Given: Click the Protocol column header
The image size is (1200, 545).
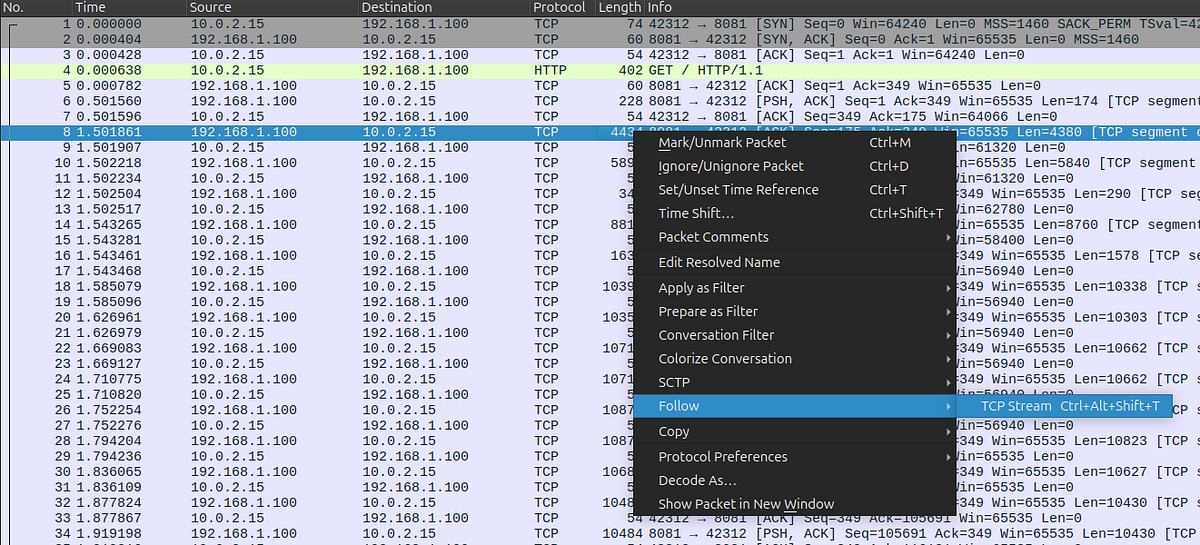Looking at the screenshot, I should (562, 7).
